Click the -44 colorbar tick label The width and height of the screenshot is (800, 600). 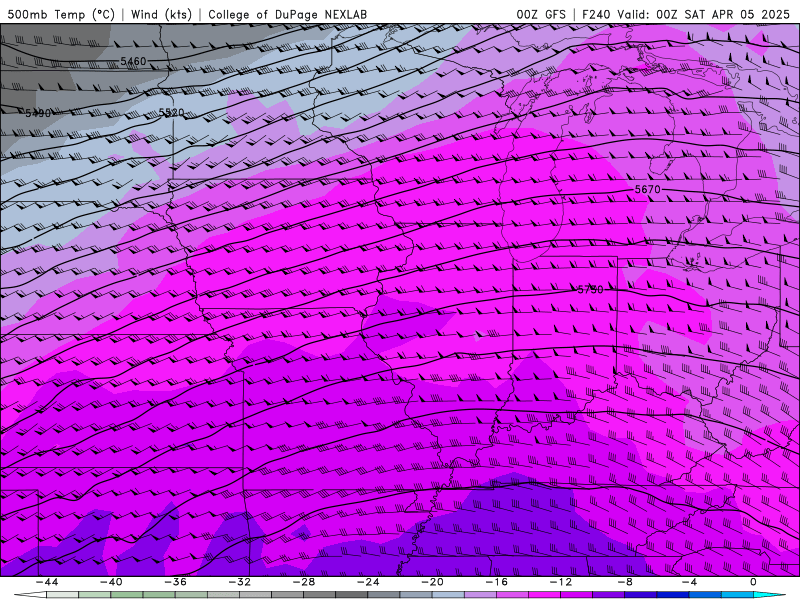[x=47, y=582]
